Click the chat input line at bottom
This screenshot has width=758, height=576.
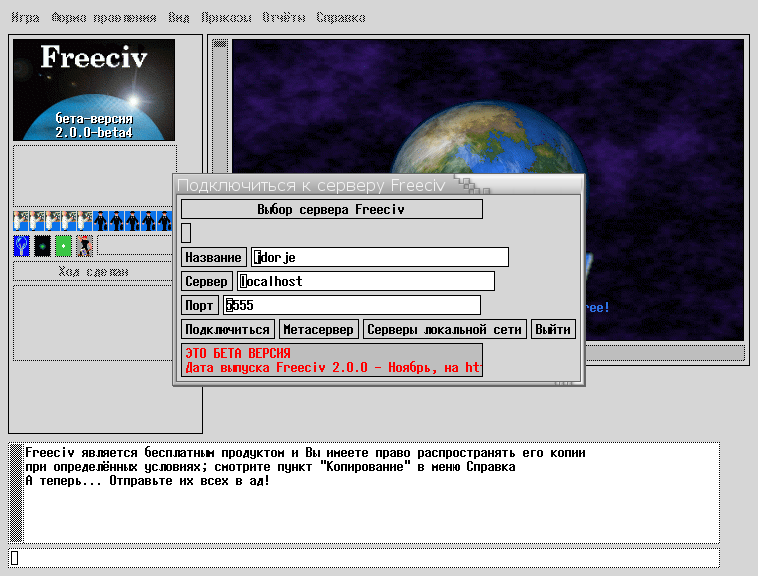(364, 558)
